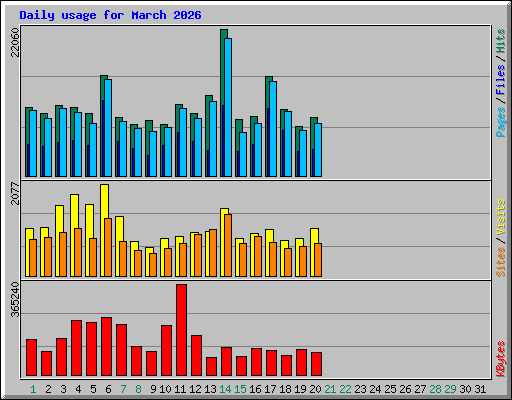The height and width of the screenshot is (400, 512).
Task: Select day 20 on the date axis
Action: [x=315, y=389]
